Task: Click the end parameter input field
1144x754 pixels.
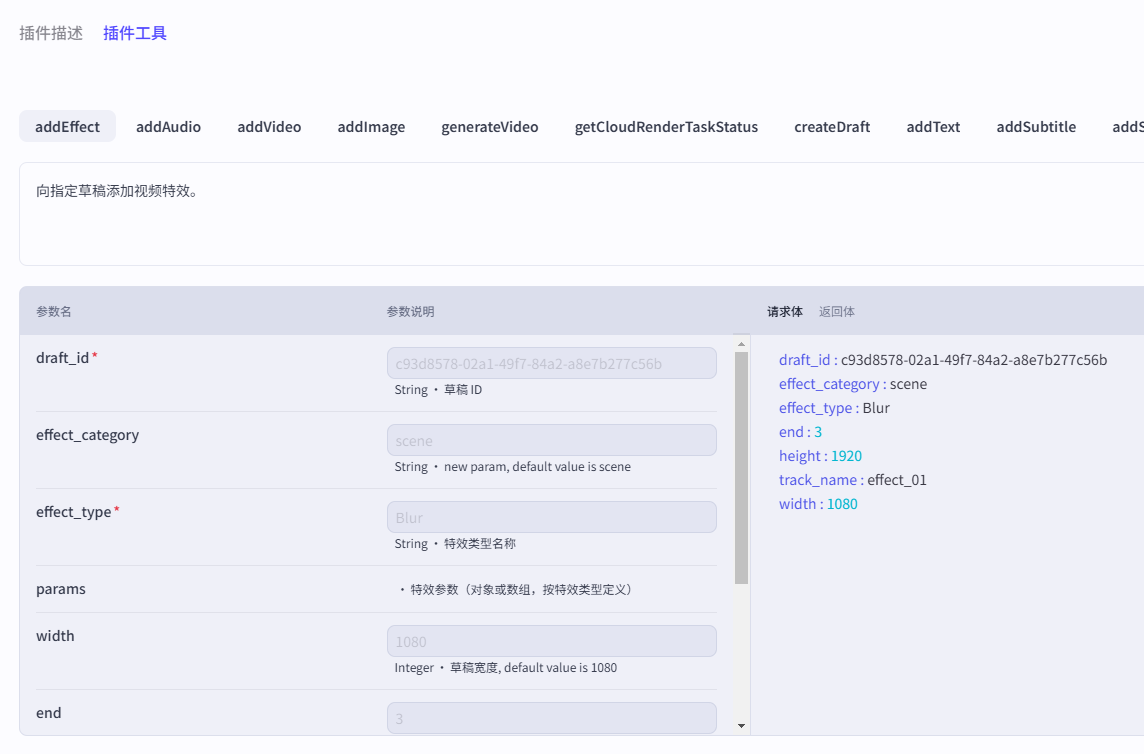Action: tap(551, 718)
